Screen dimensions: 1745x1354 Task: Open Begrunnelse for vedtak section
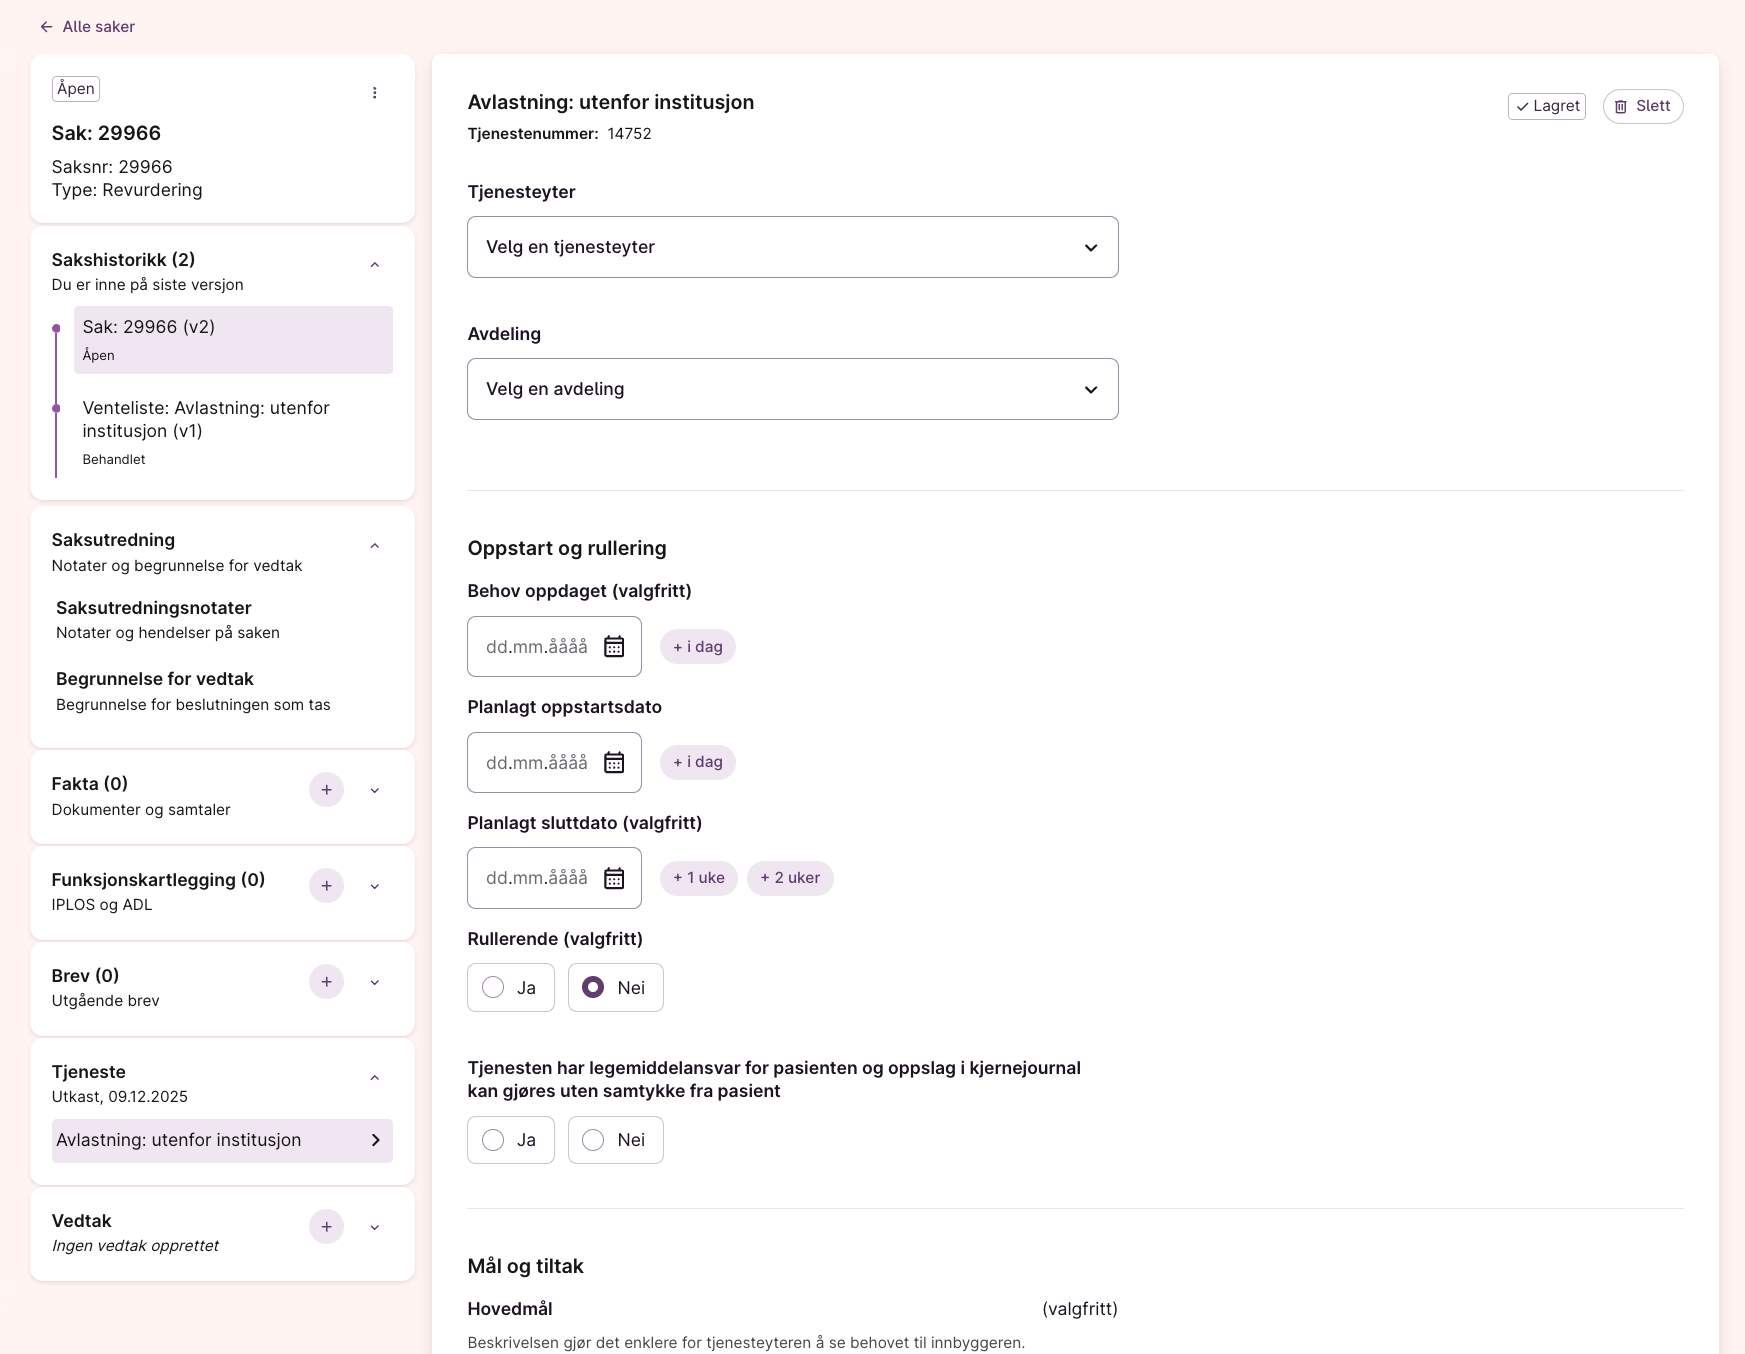[155, 679]
